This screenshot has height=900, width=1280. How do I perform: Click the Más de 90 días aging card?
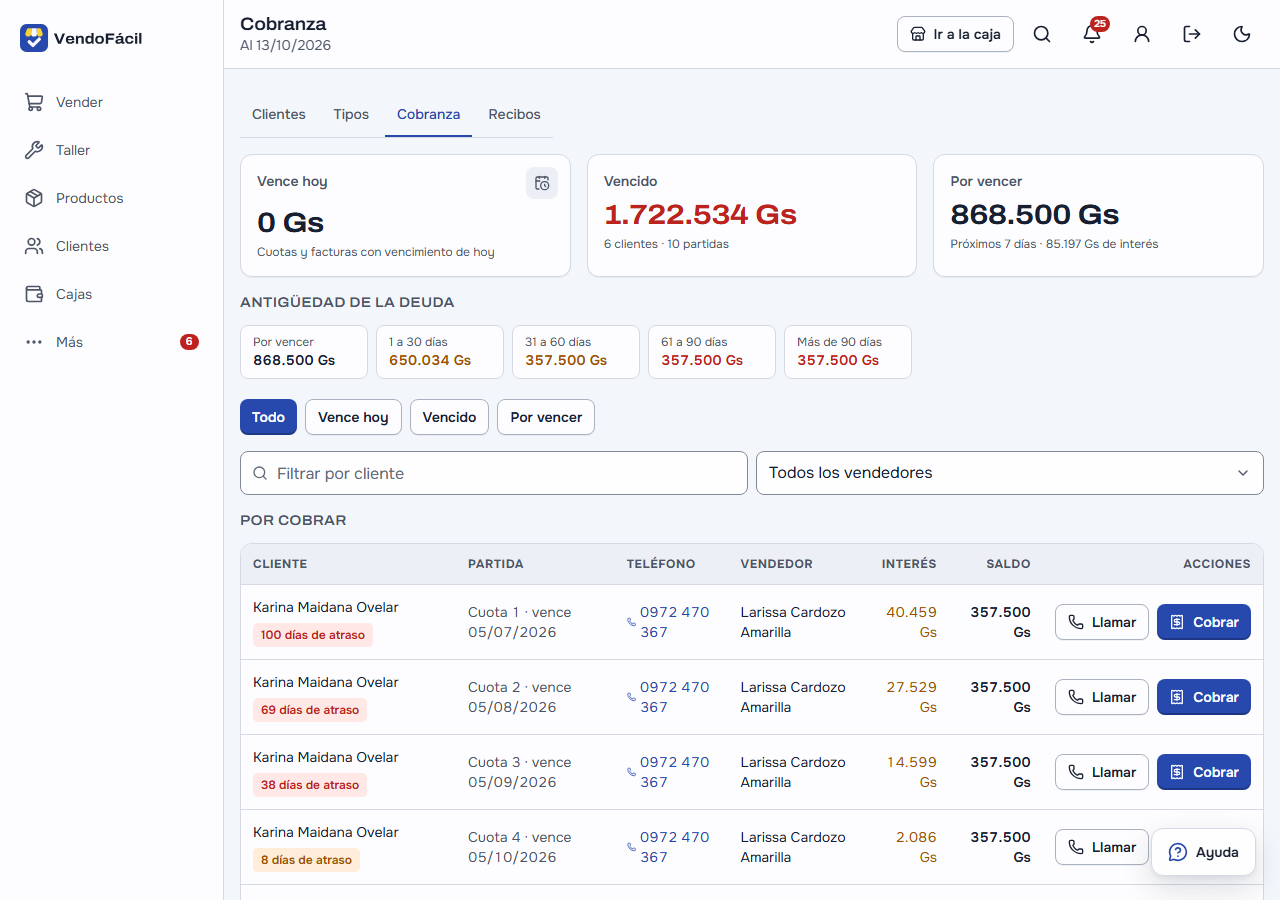coord(848,352)
